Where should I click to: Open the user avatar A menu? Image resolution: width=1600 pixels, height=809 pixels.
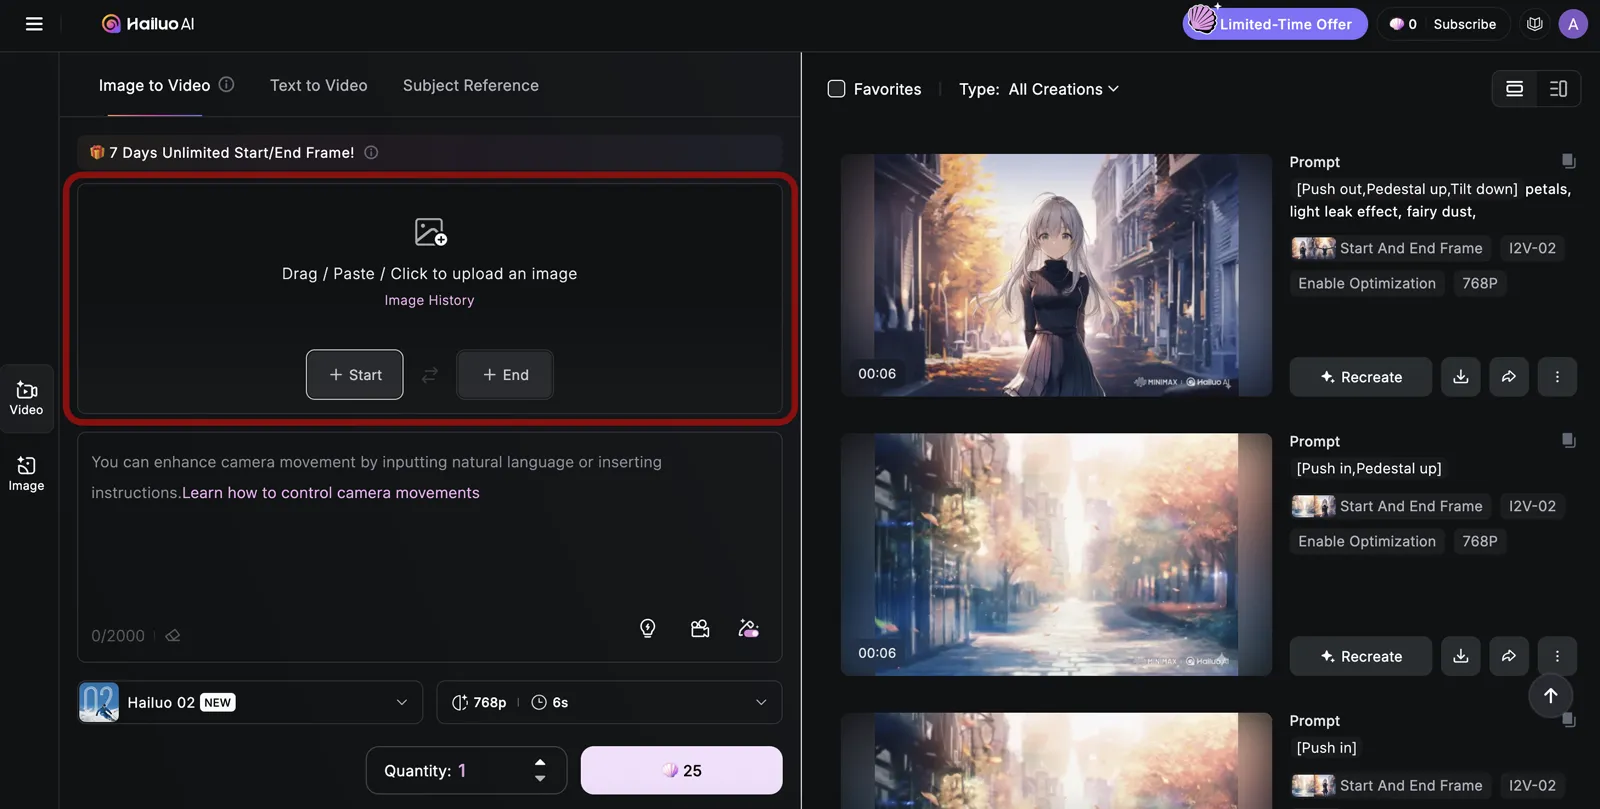(1573, 24)
